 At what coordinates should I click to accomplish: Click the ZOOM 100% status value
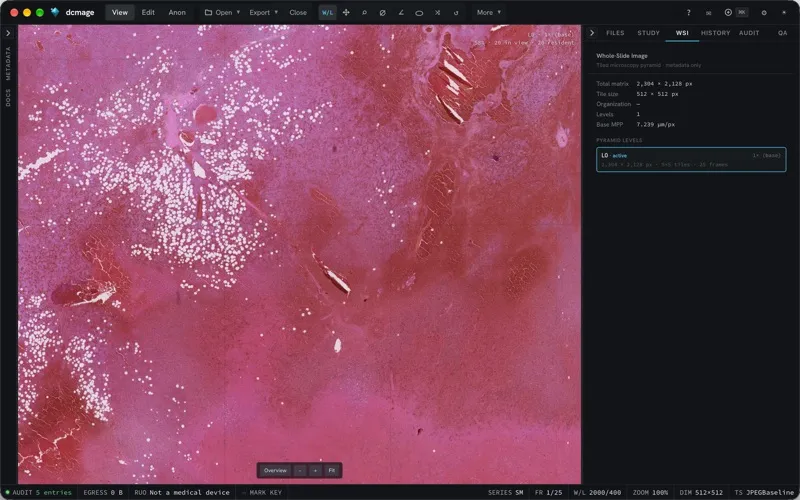[x=650, y=492]
